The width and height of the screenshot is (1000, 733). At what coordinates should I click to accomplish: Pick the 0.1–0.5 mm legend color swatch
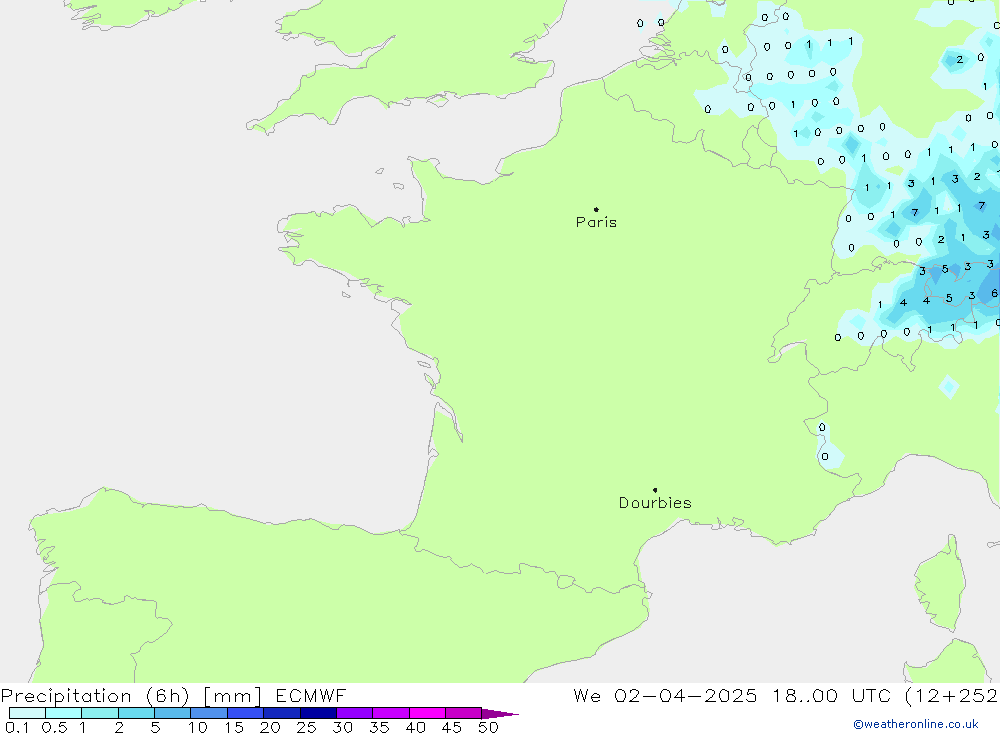point(27,713)
